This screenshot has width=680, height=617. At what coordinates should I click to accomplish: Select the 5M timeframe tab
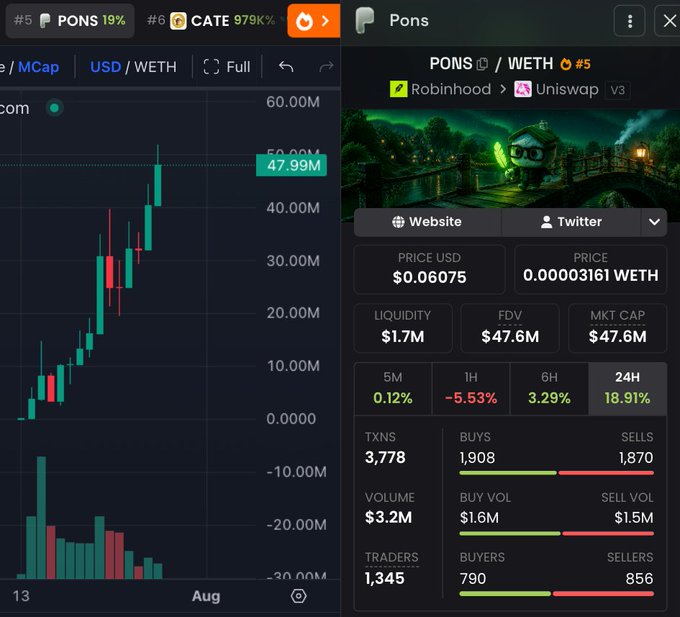[393, 388]
